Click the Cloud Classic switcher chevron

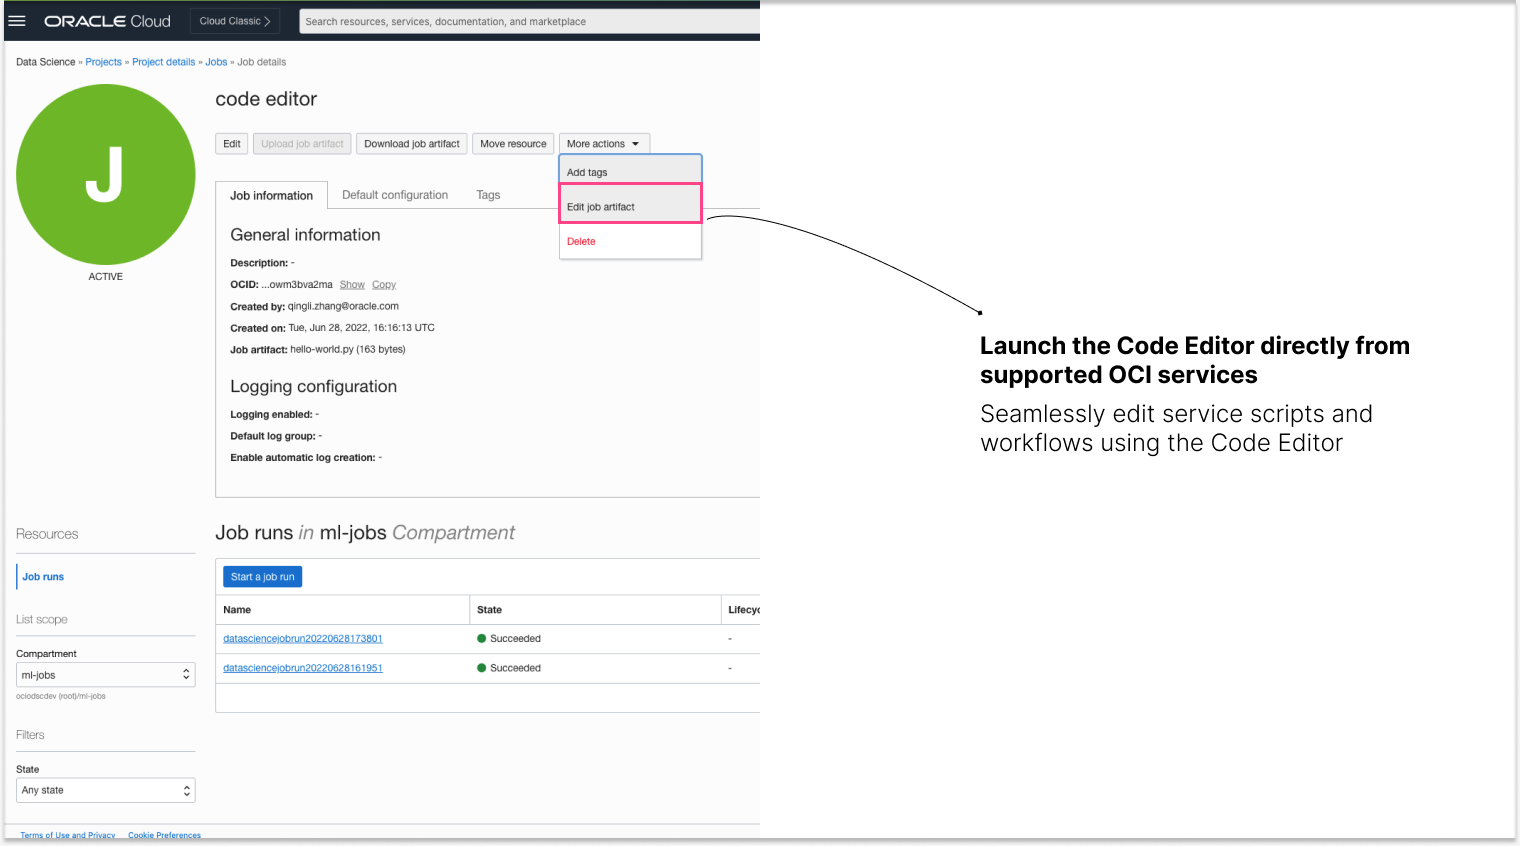(x=265, y=20)
